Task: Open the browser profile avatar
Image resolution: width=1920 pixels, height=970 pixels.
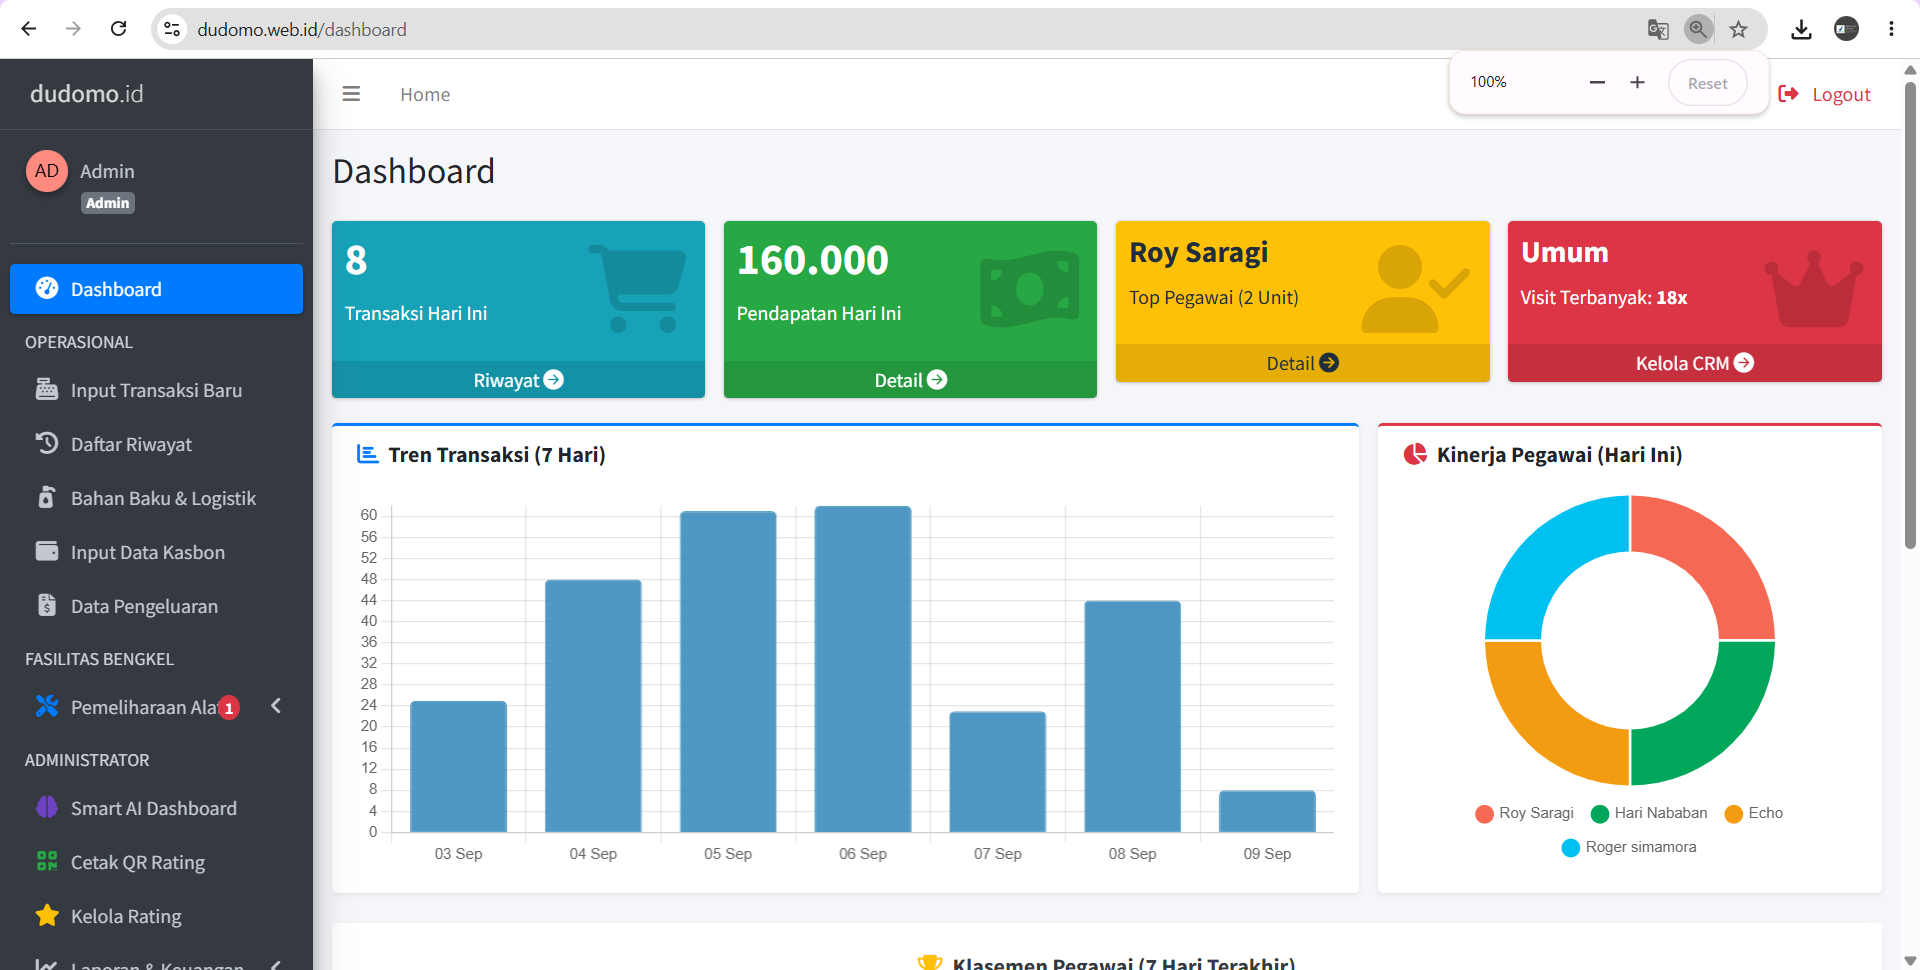Action: click(x=1846, y=29)
